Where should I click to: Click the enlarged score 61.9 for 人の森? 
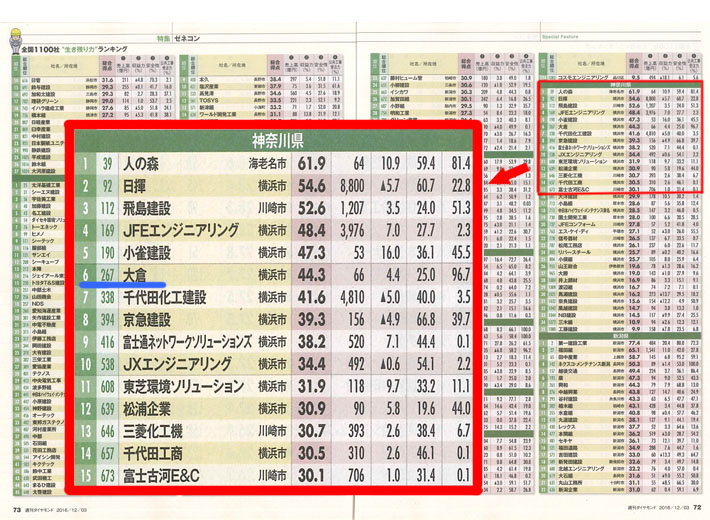pos(312,164)
